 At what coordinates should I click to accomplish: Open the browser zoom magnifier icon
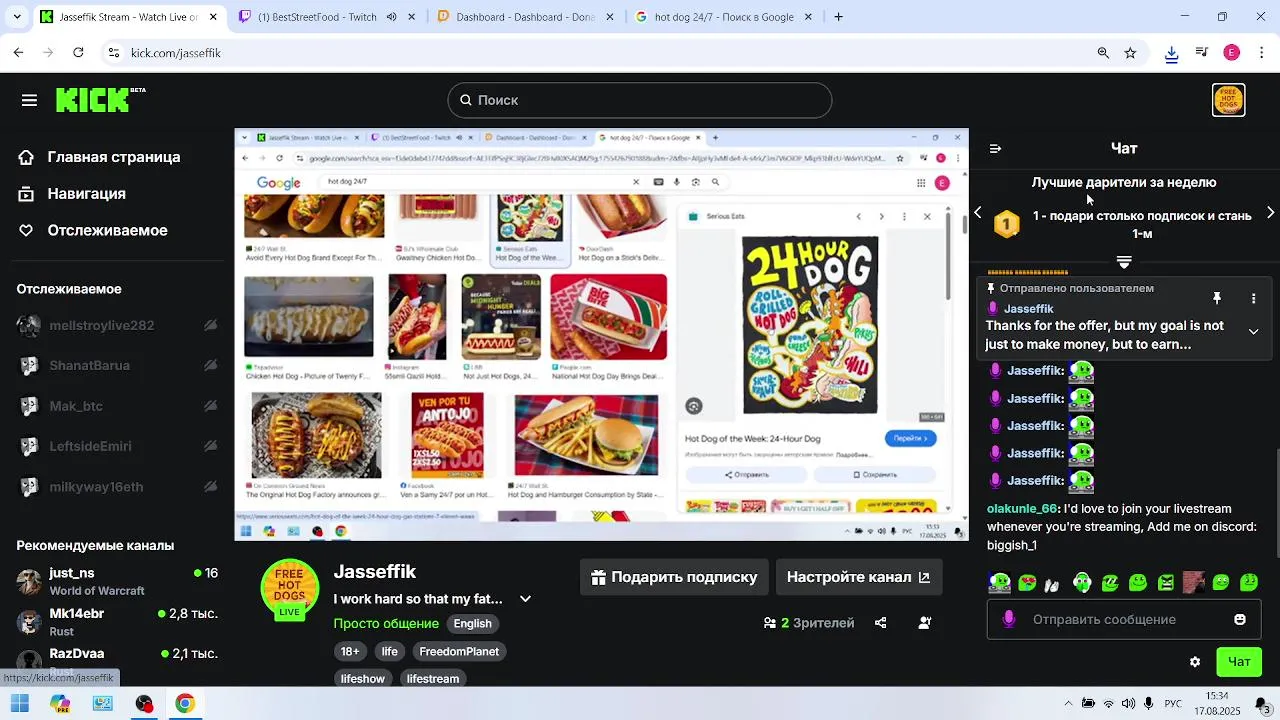[1103, 53]
